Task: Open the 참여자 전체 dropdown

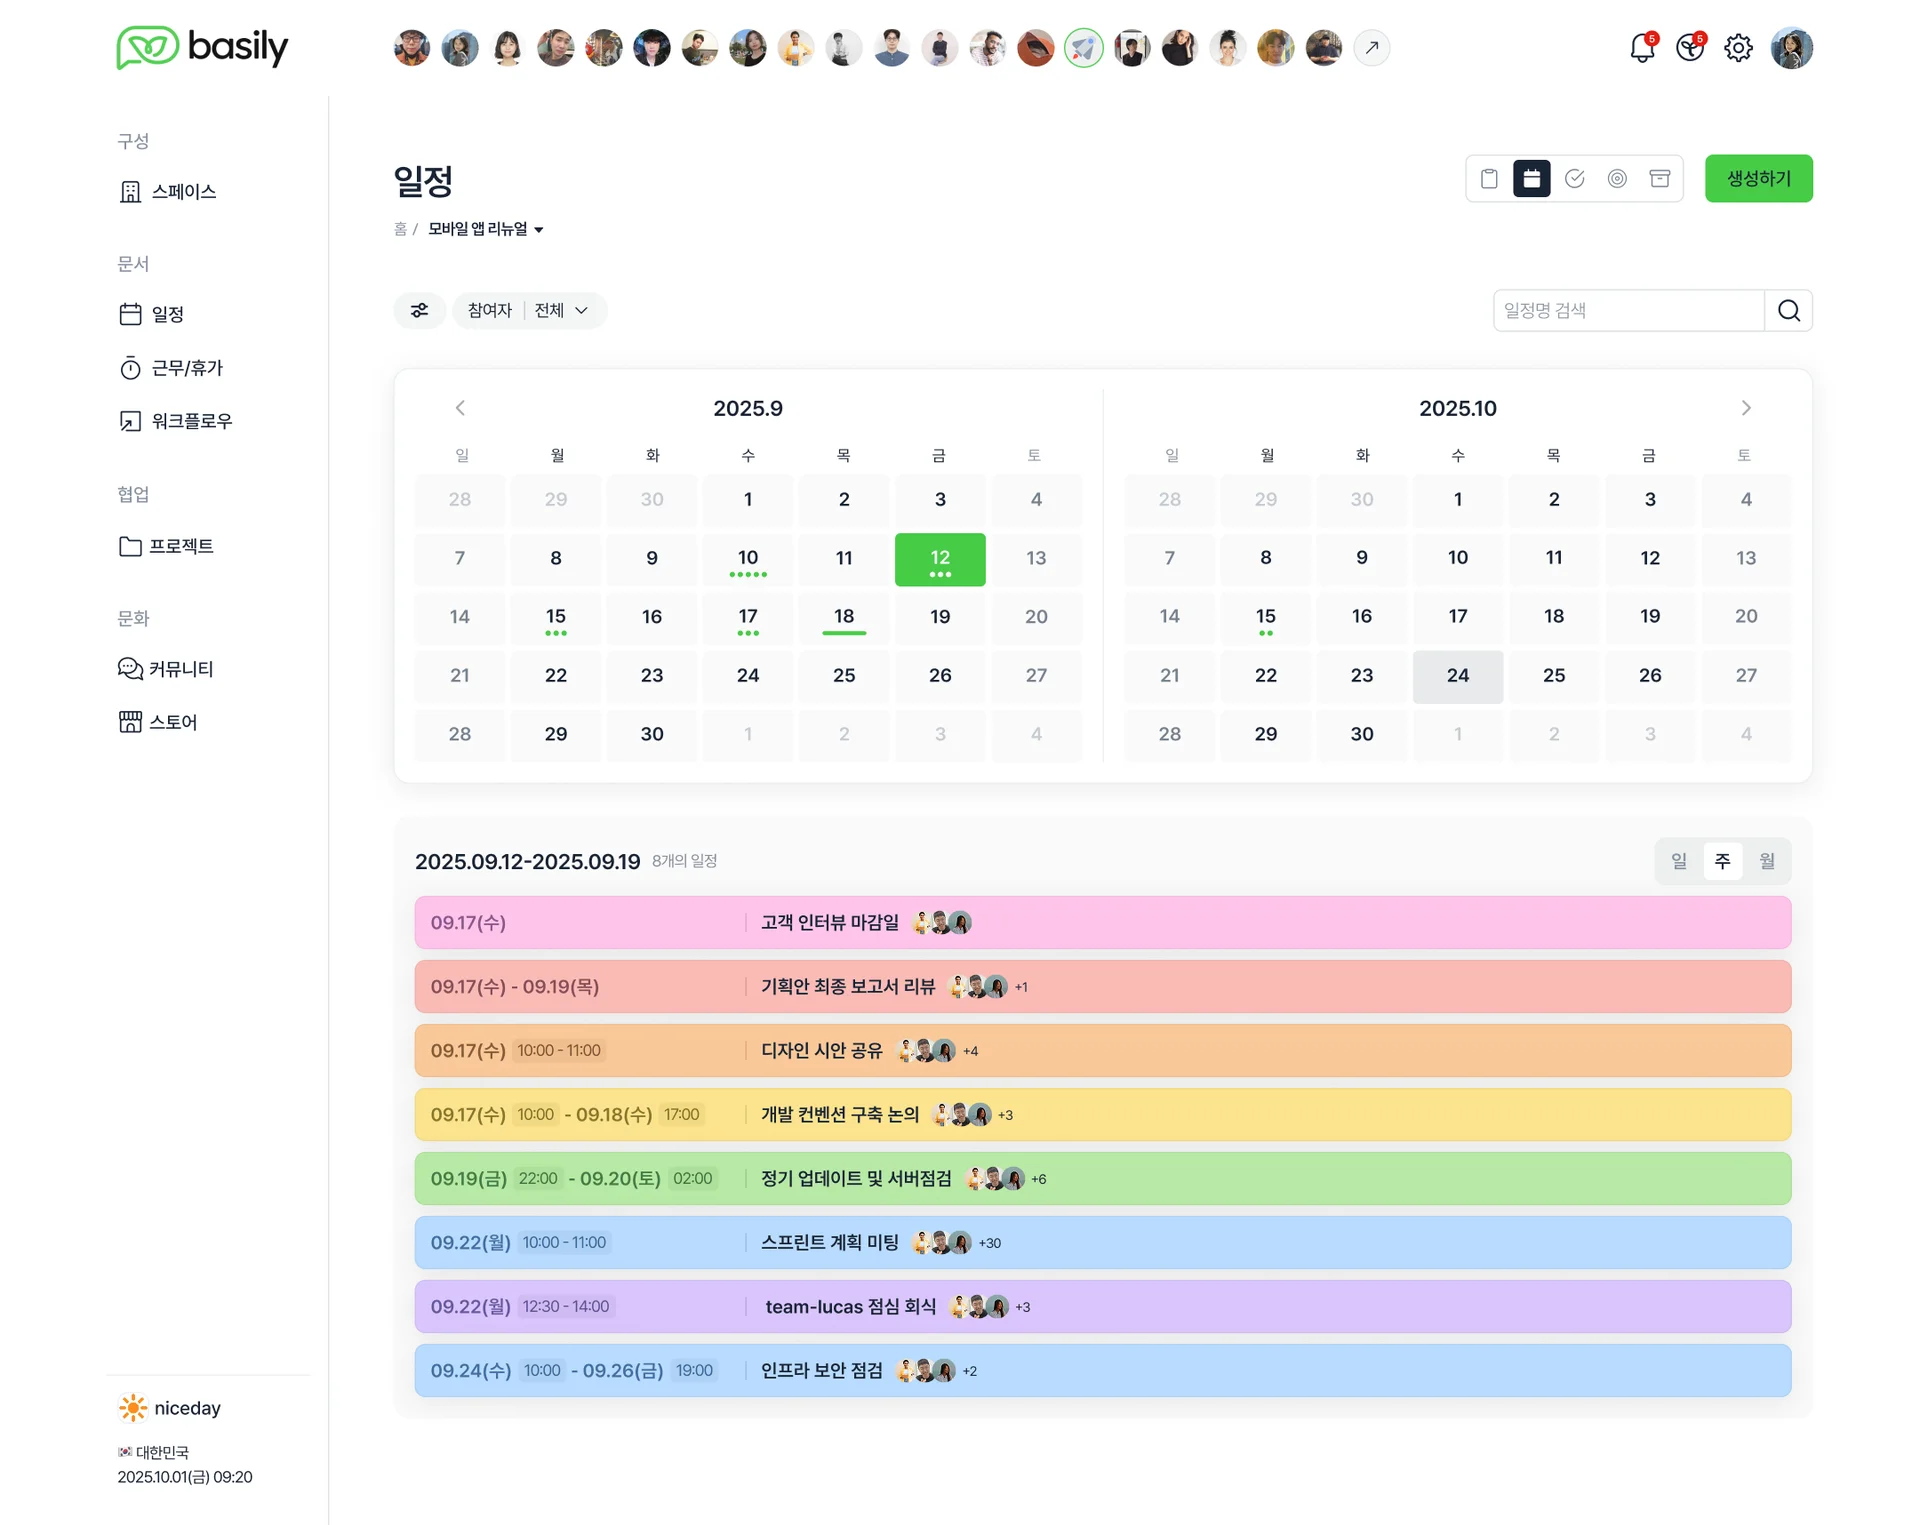Action: 530,311
